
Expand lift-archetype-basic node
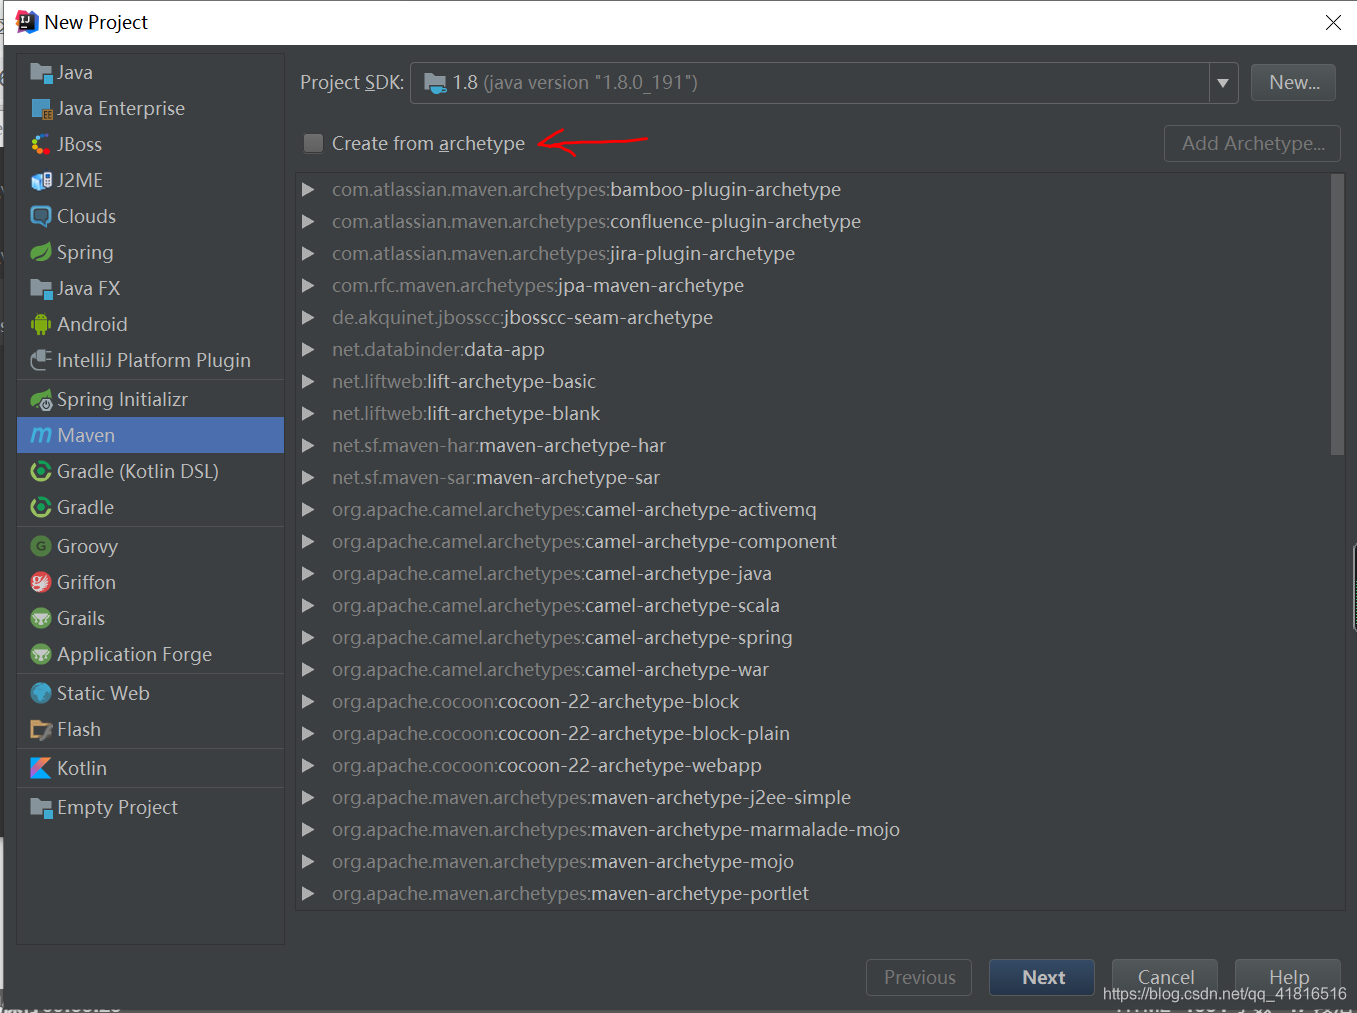click(309, 381)
